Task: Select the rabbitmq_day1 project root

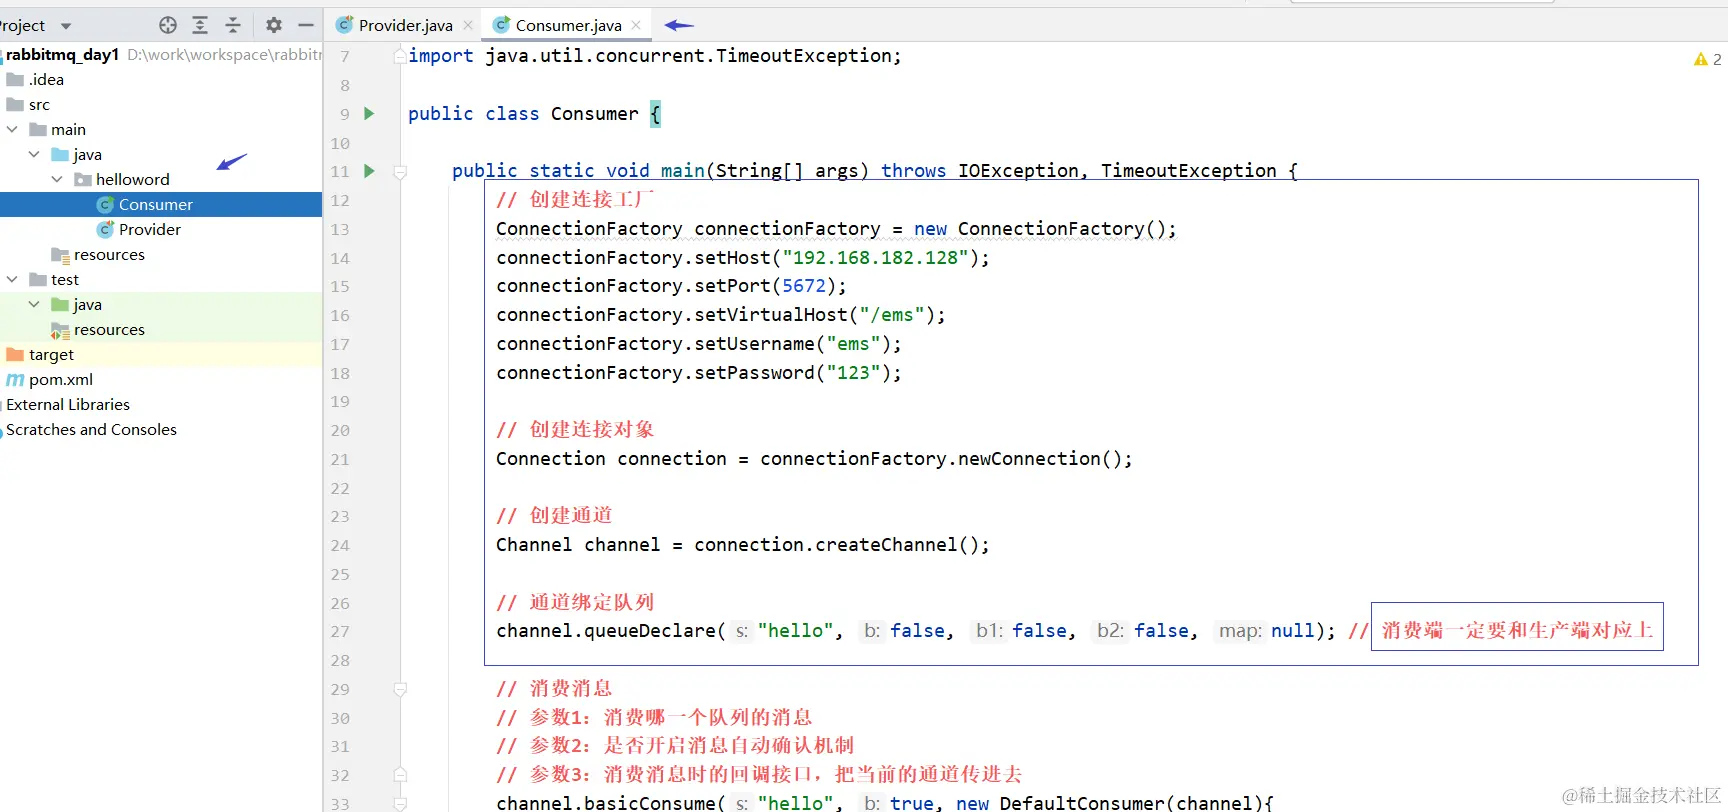Action: coord(63,54)
